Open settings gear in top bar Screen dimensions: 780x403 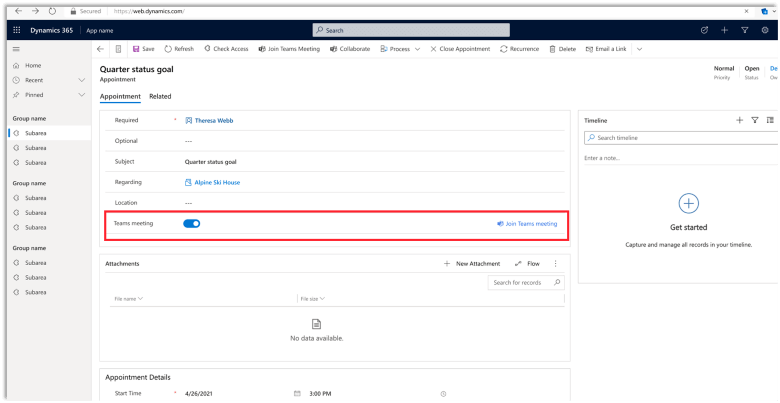[765, 31]
